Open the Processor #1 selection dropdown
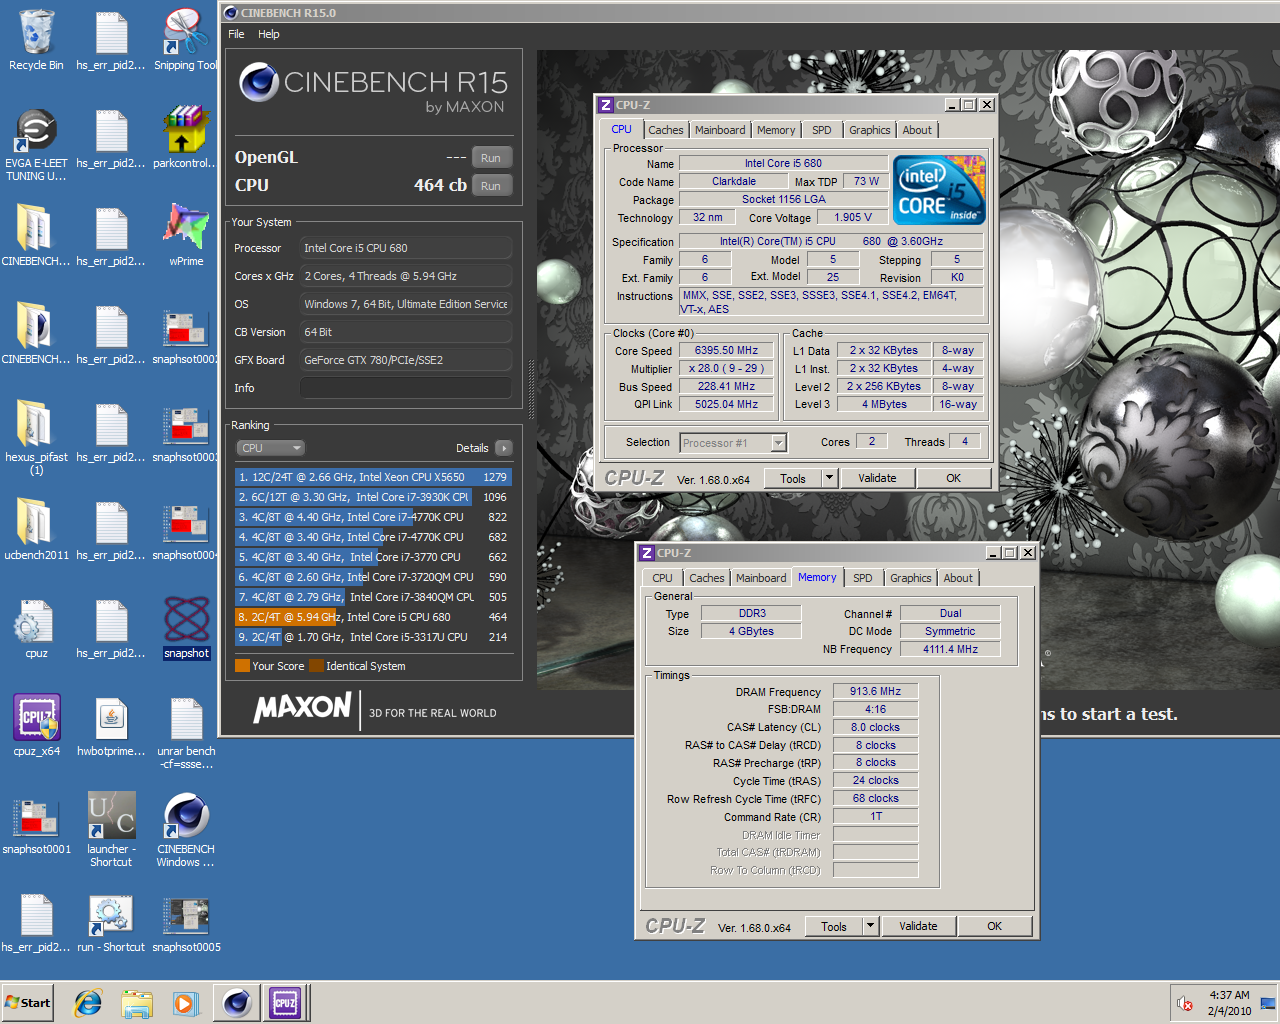 point(733,443)
